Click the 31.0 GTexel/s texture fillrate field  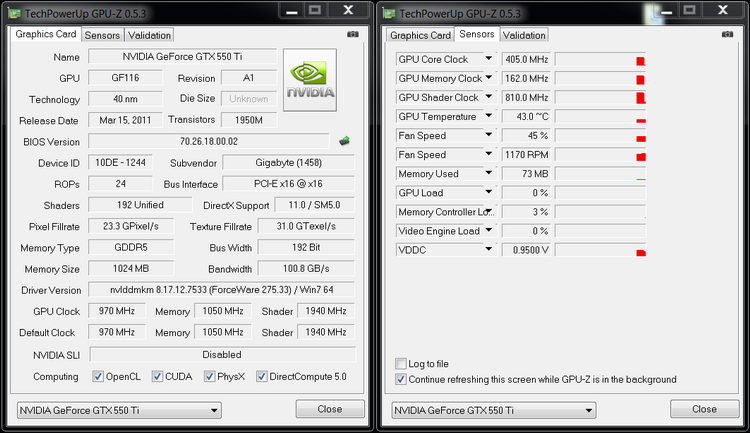coord(306,226)
